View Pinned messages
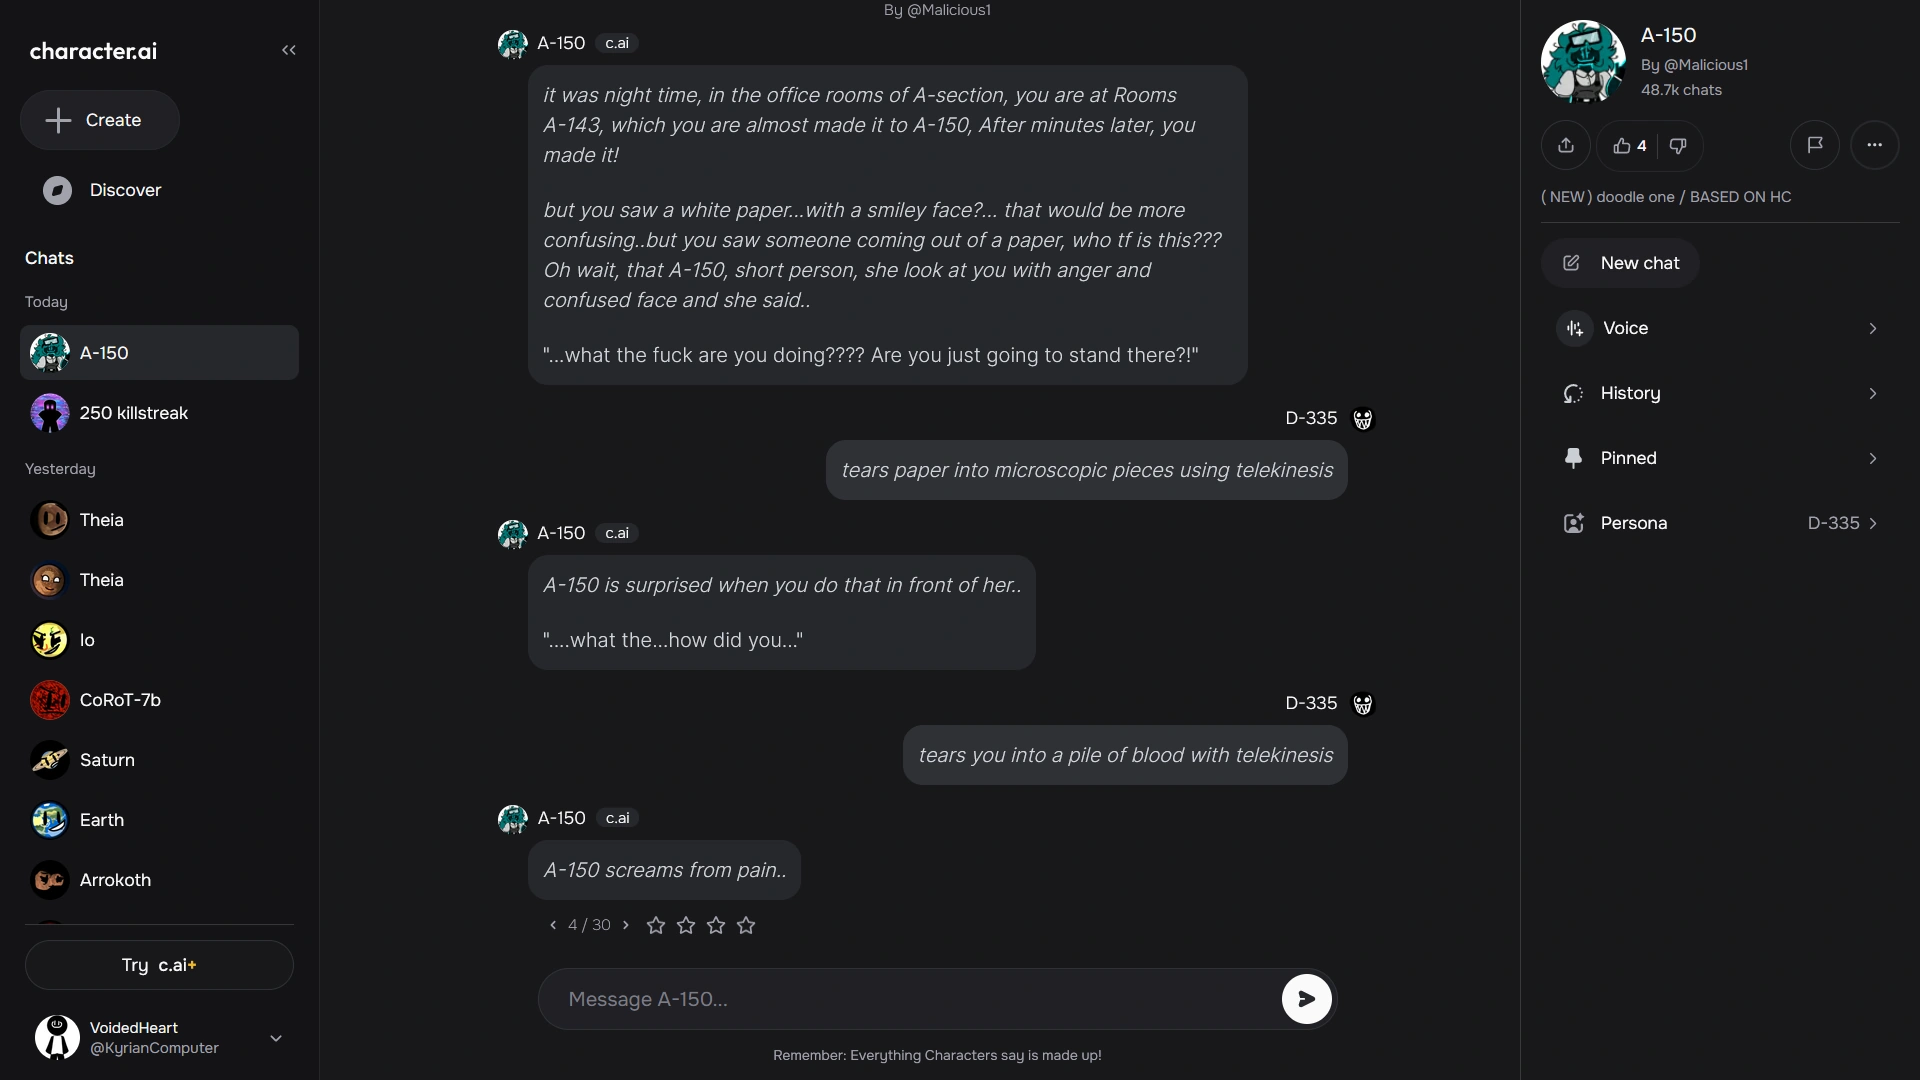This screenshot has height=1080, width=1920. pyautogui.click(x=1720, y=458)
